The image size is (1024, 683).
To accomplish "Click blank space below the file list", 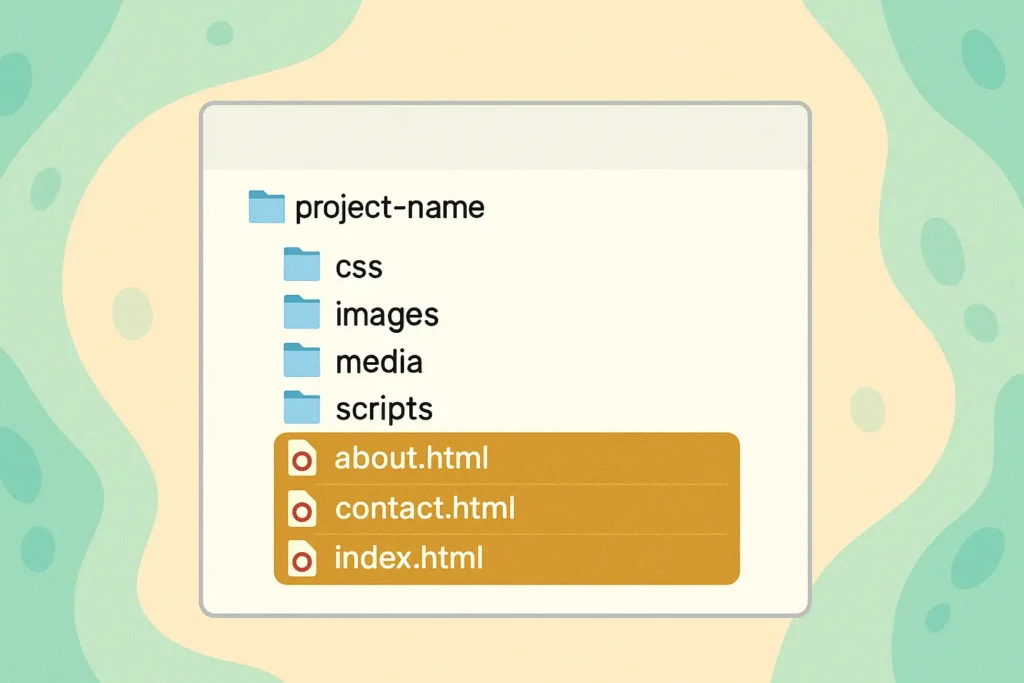I will click(x=506, y=599).
